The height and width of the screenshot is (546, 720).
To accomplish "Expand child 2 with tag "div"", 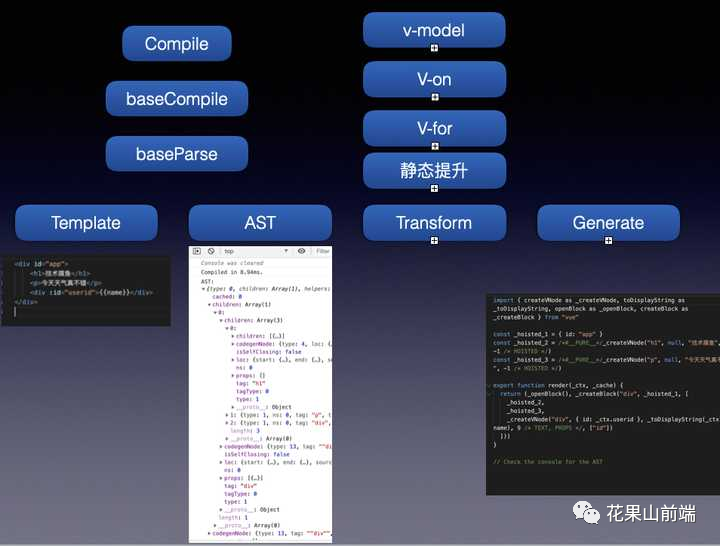I will pyautogui.click(x=227, y=422).
